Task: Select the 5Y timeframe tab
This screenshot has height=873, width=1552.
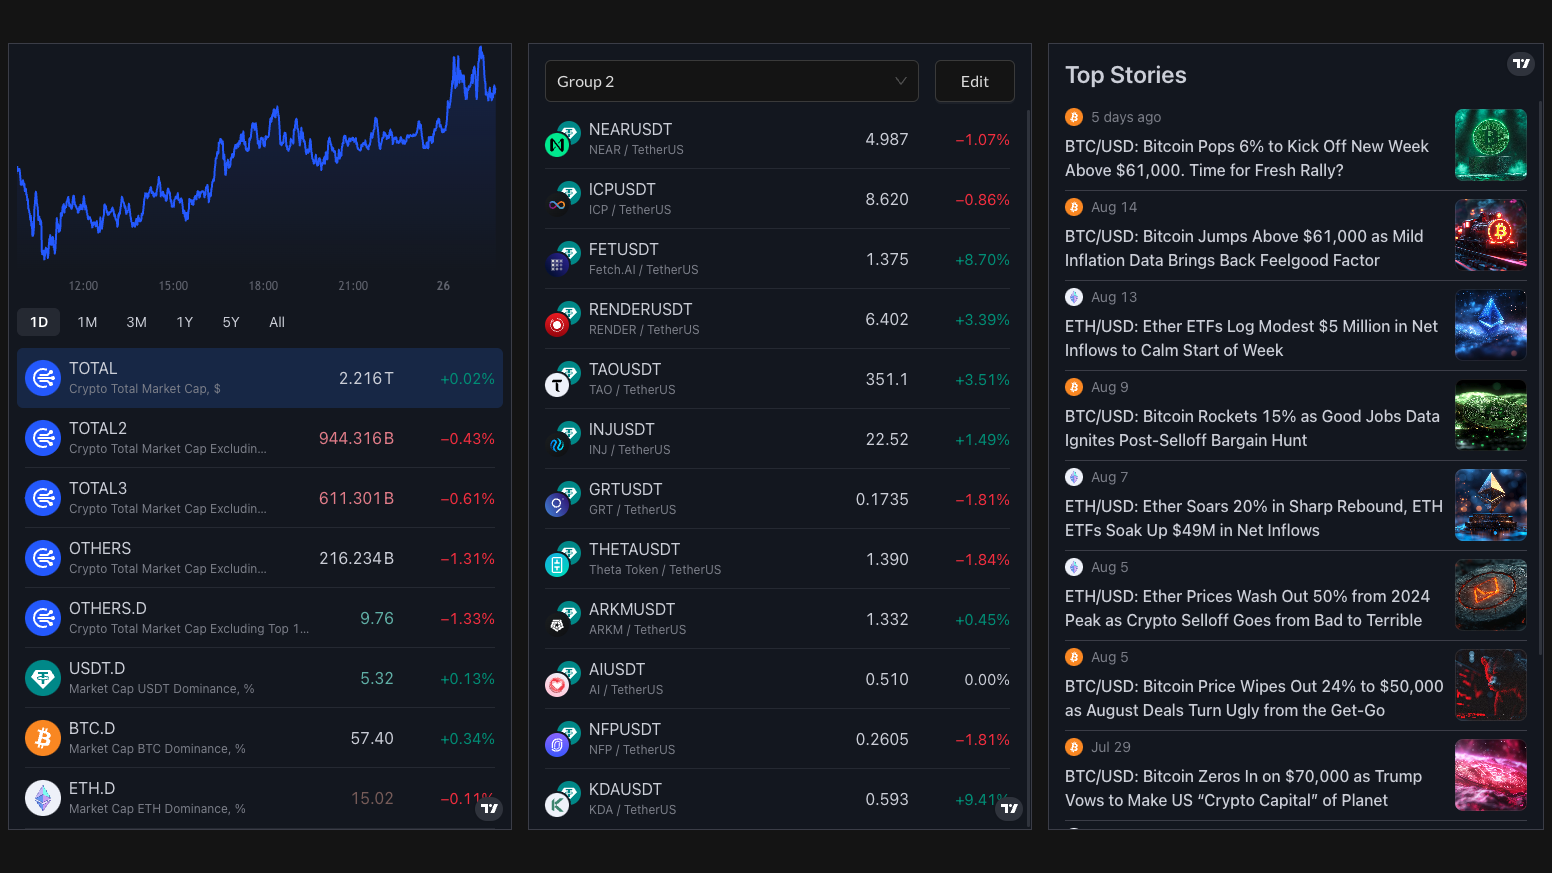Action: click(231, 322)
